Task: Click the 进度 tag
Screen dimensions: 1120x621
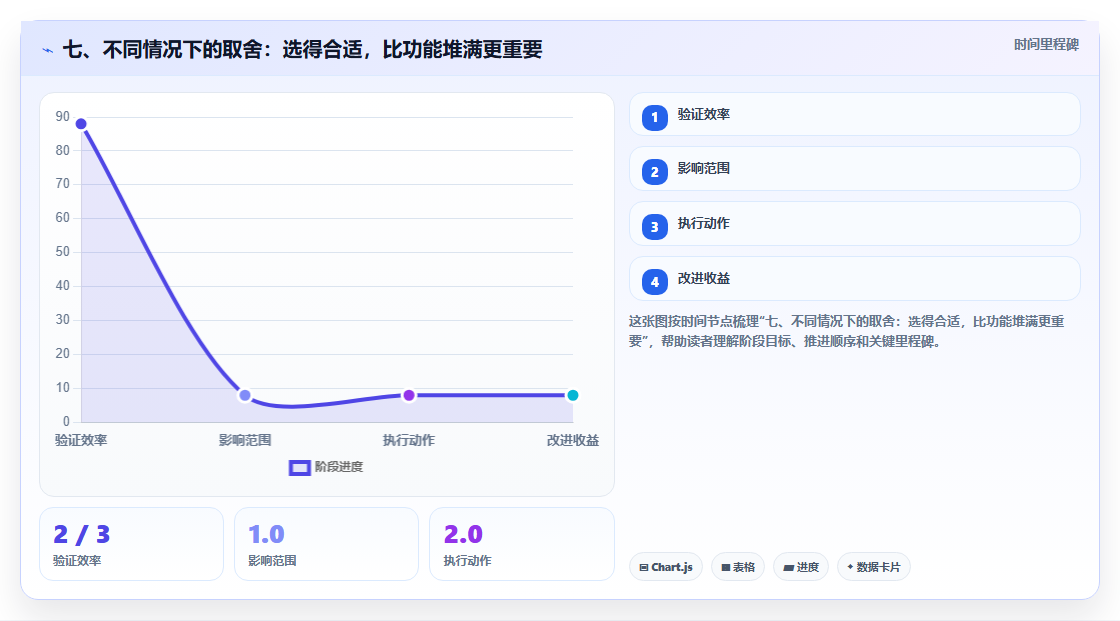Action: click(801, 567)
